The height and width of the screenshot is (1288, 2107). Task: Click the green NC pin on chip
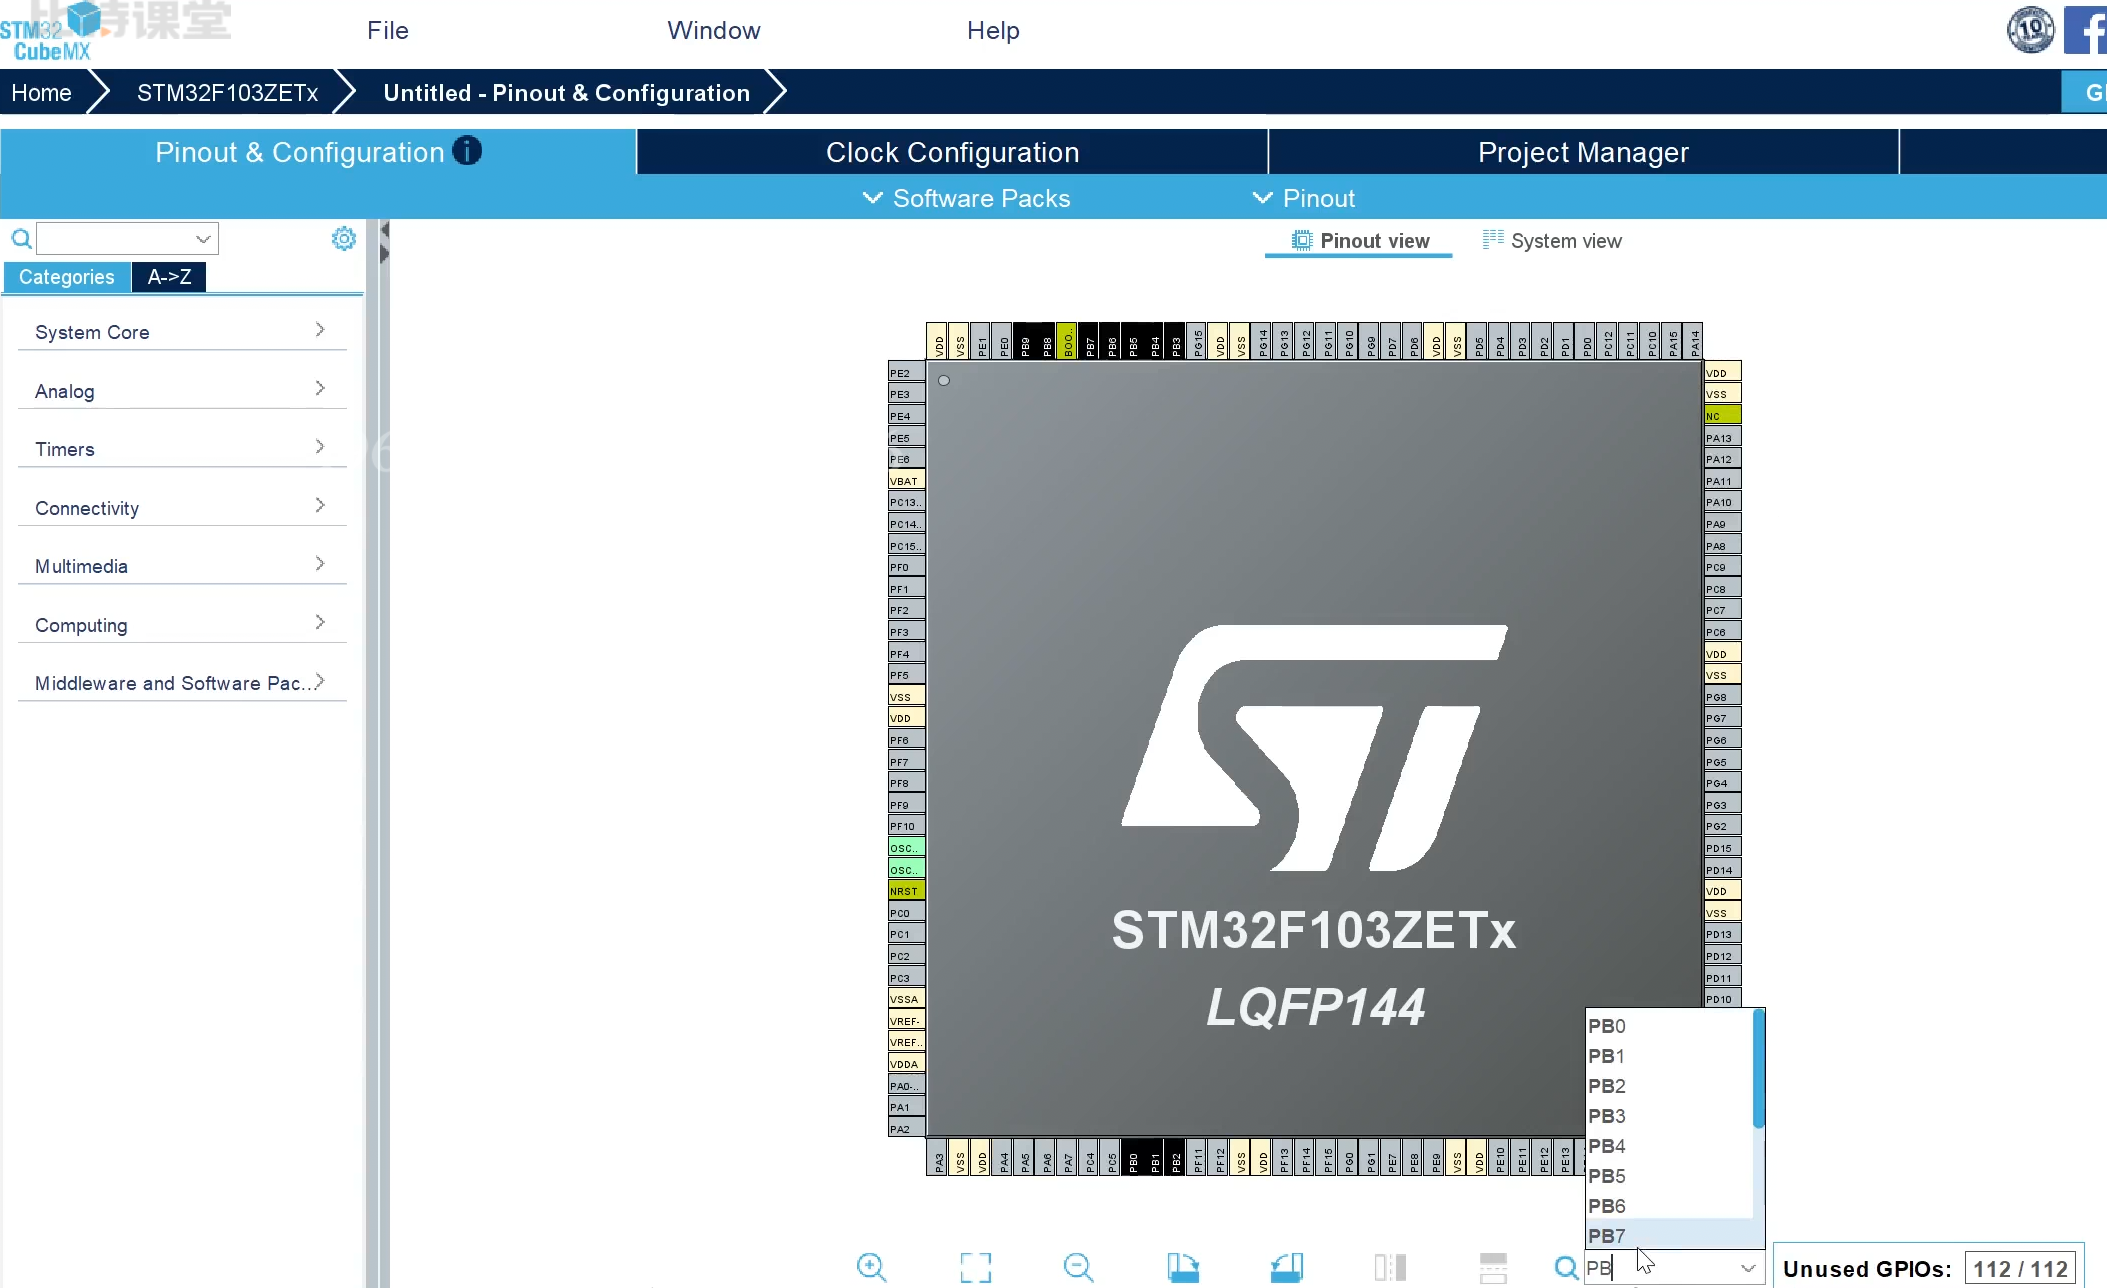click(x=1723, y=415)
